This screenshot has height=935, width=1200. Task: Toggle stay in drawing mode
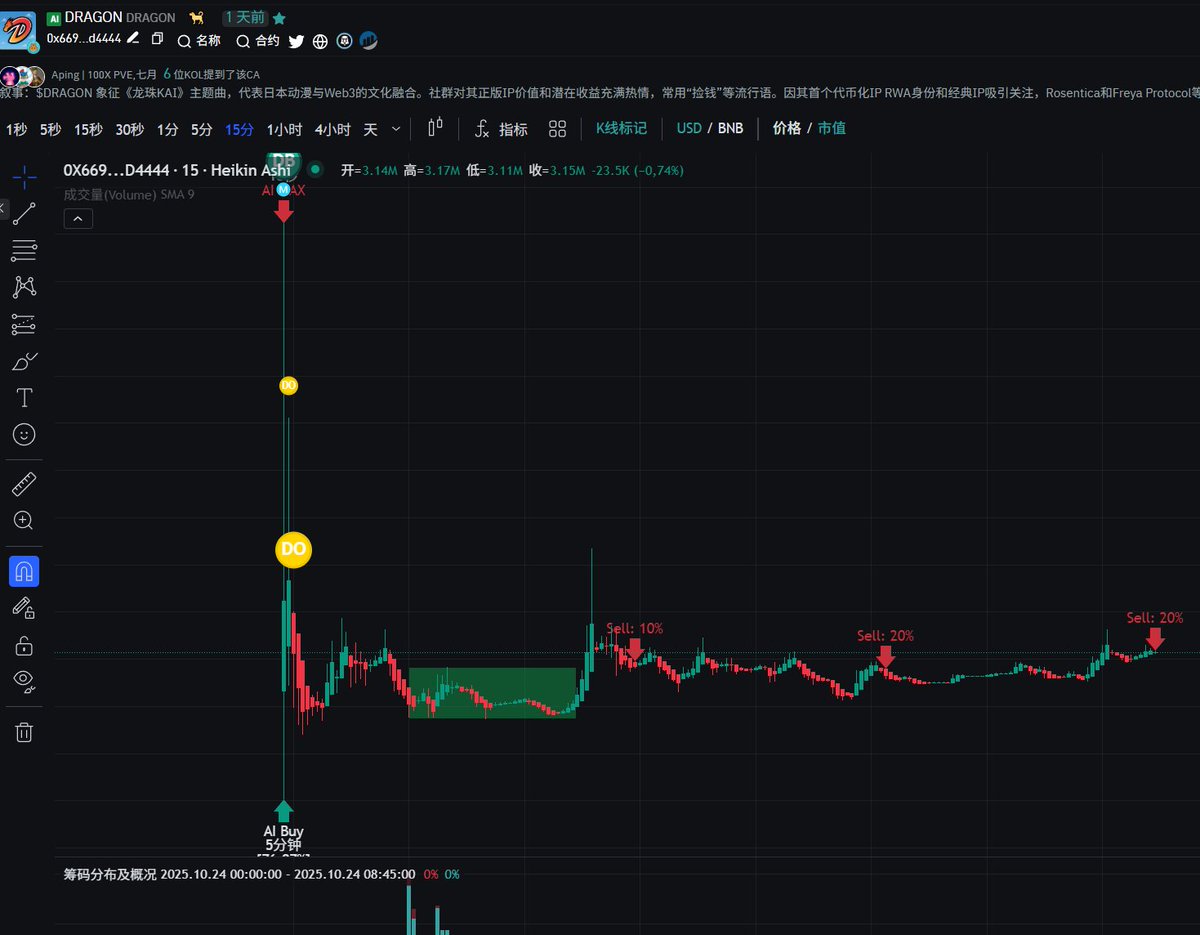click(x=24, y=608)
